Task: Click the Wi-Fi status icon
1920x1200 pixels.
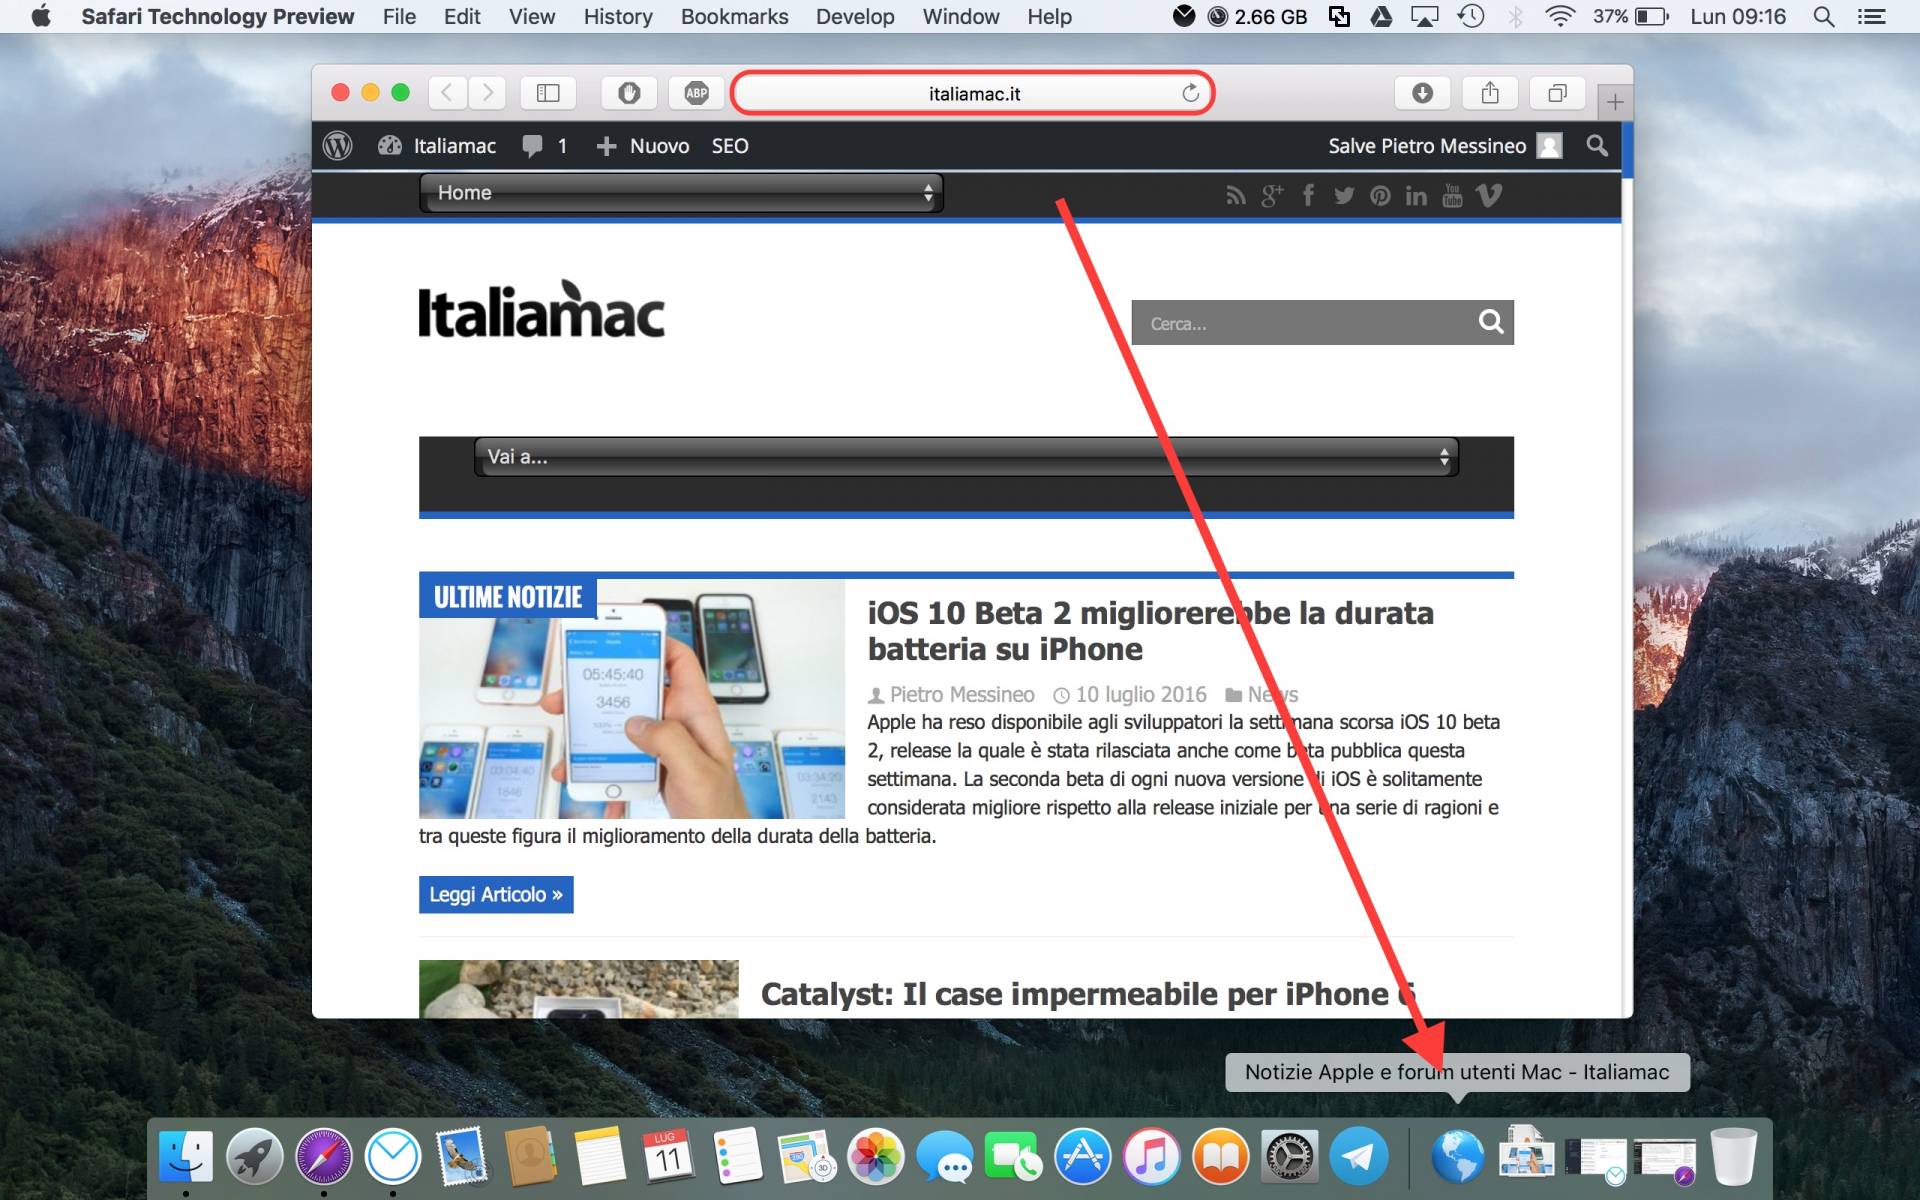Action: [1560, 16]
